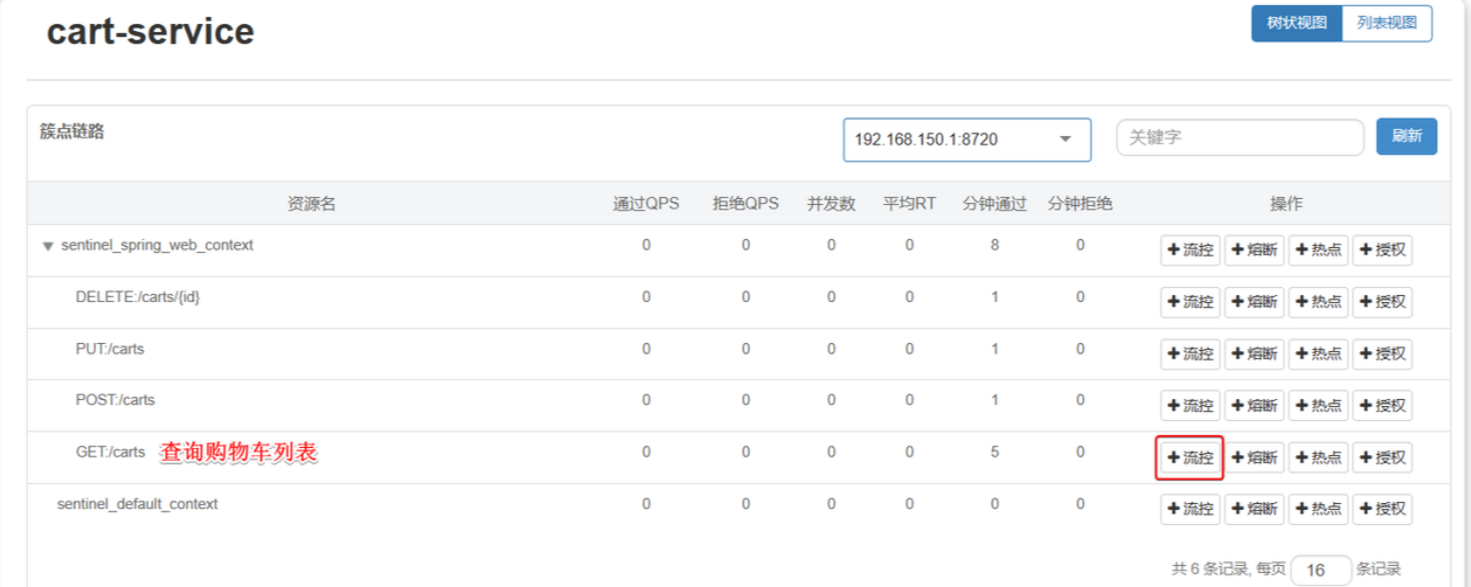Click 流控 button for GET:/carts row
Screen dimensions: 1471x587
point(1190,458)
